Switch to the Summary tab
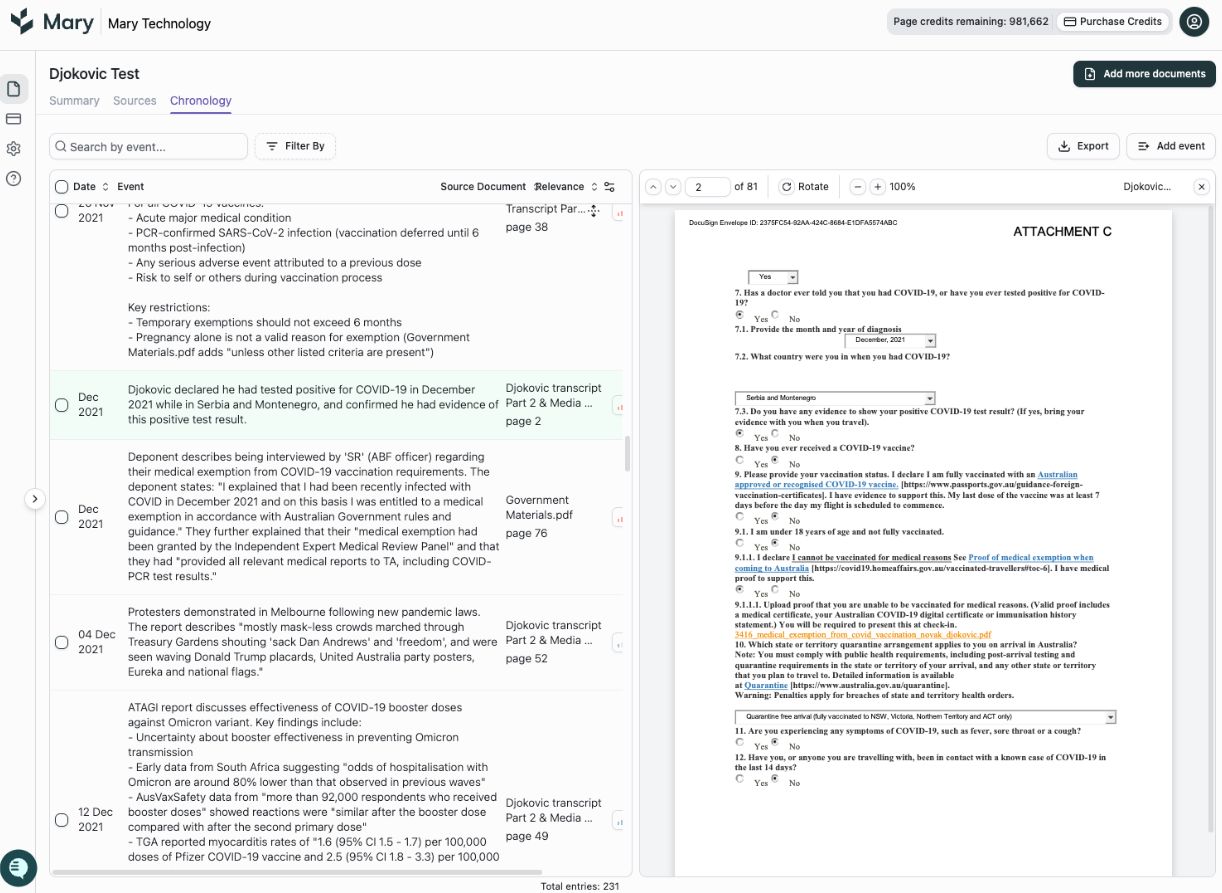Image resolution: width=1222 pixels, height=893 pixels. 75,100
